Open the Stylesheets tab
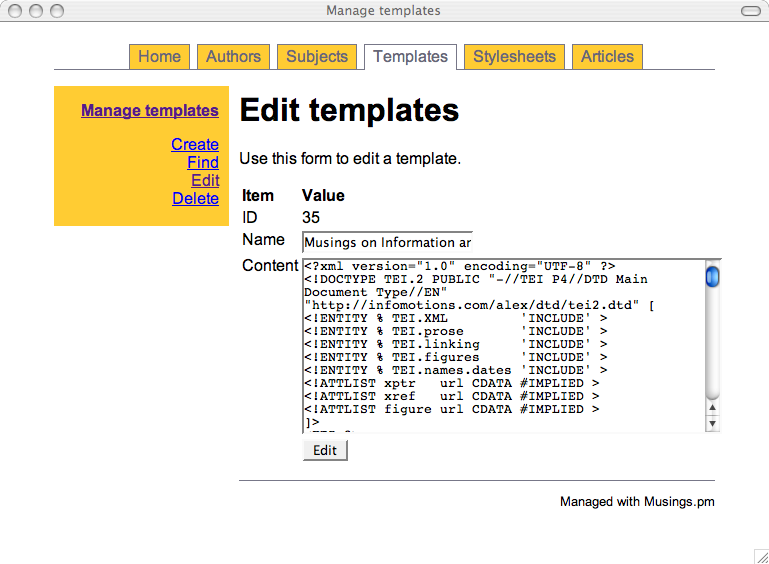 coord(514,57)
